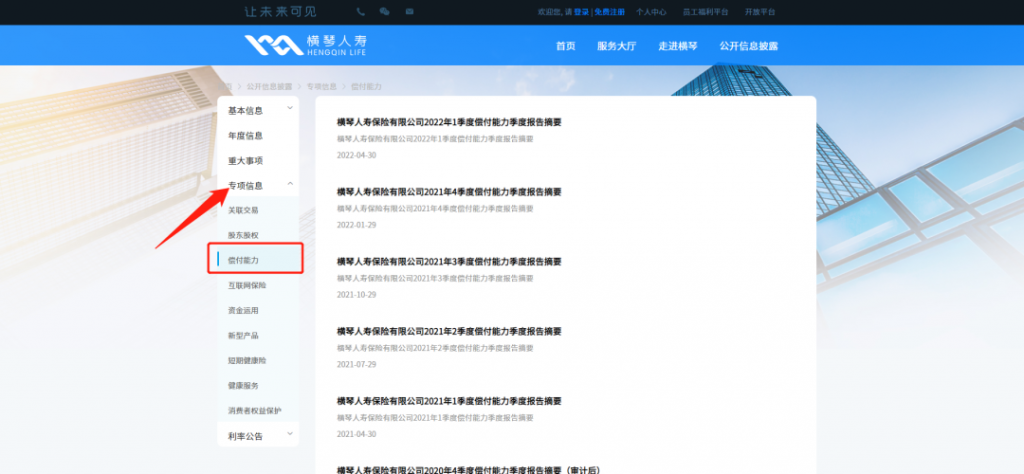
Task: Click date 2022-04-30
Action: point(357,155)
